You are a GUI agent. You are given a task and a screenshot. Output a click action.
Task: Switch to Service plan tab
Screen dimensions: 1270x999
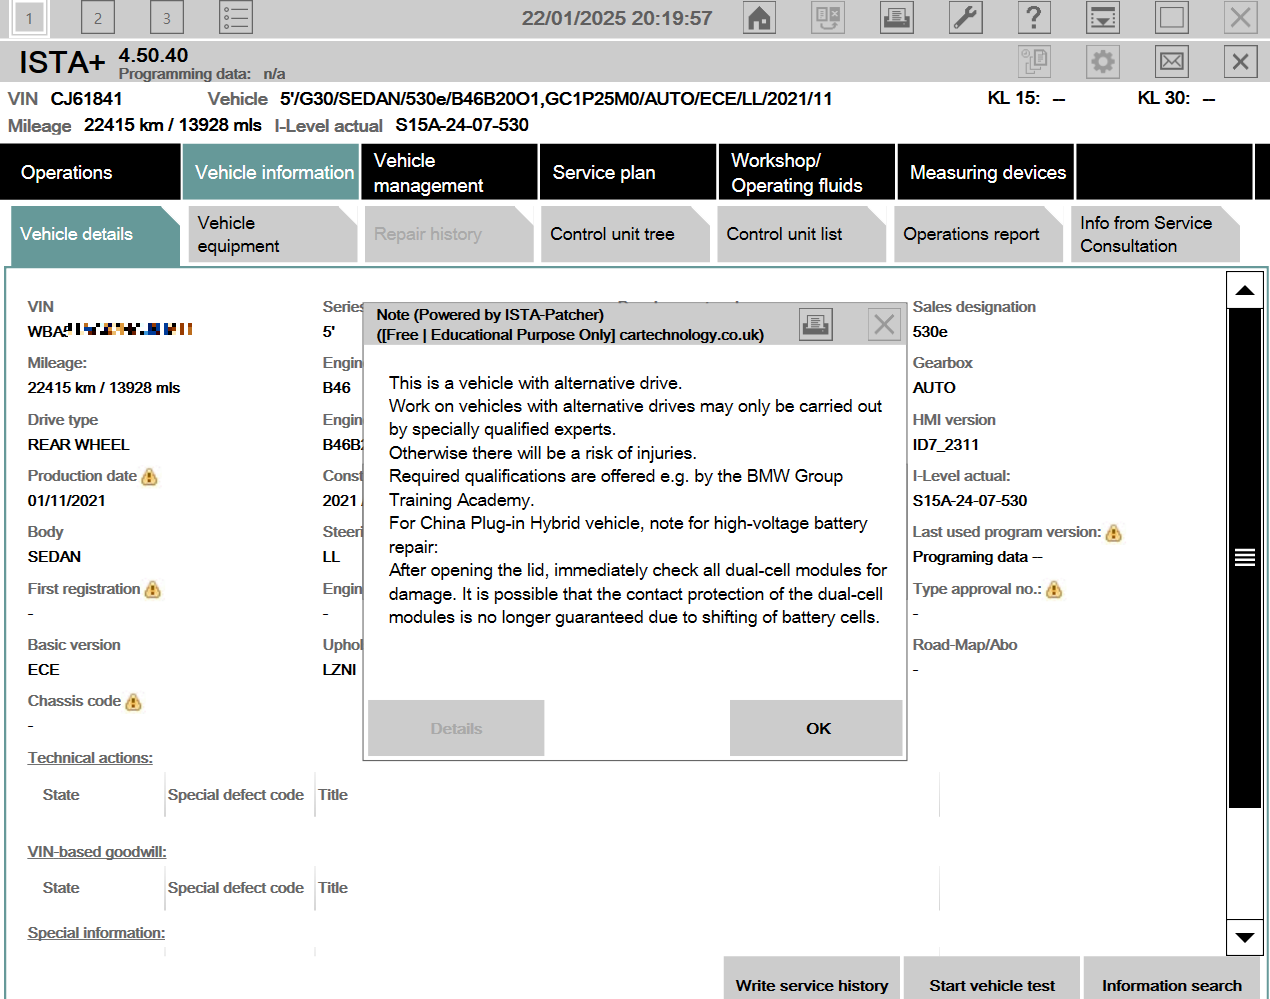tap(628, 172)
